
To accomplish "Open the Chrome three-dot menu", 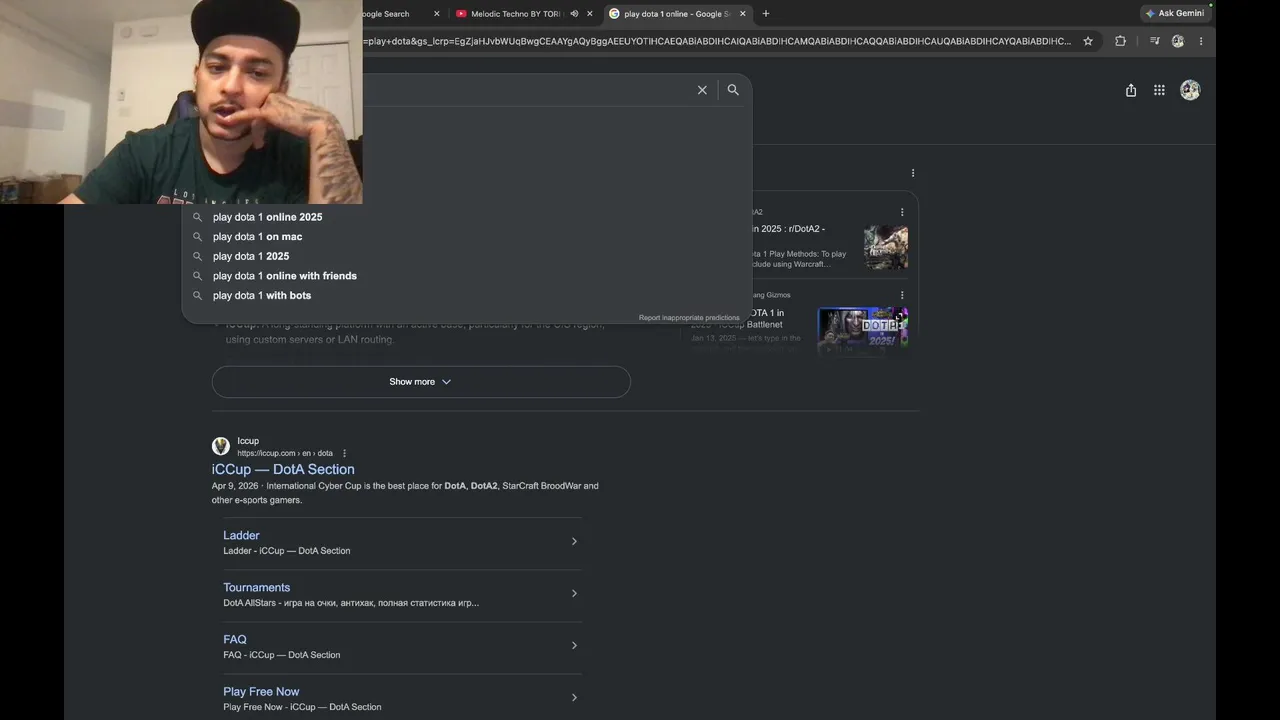I will [1201, 41].
